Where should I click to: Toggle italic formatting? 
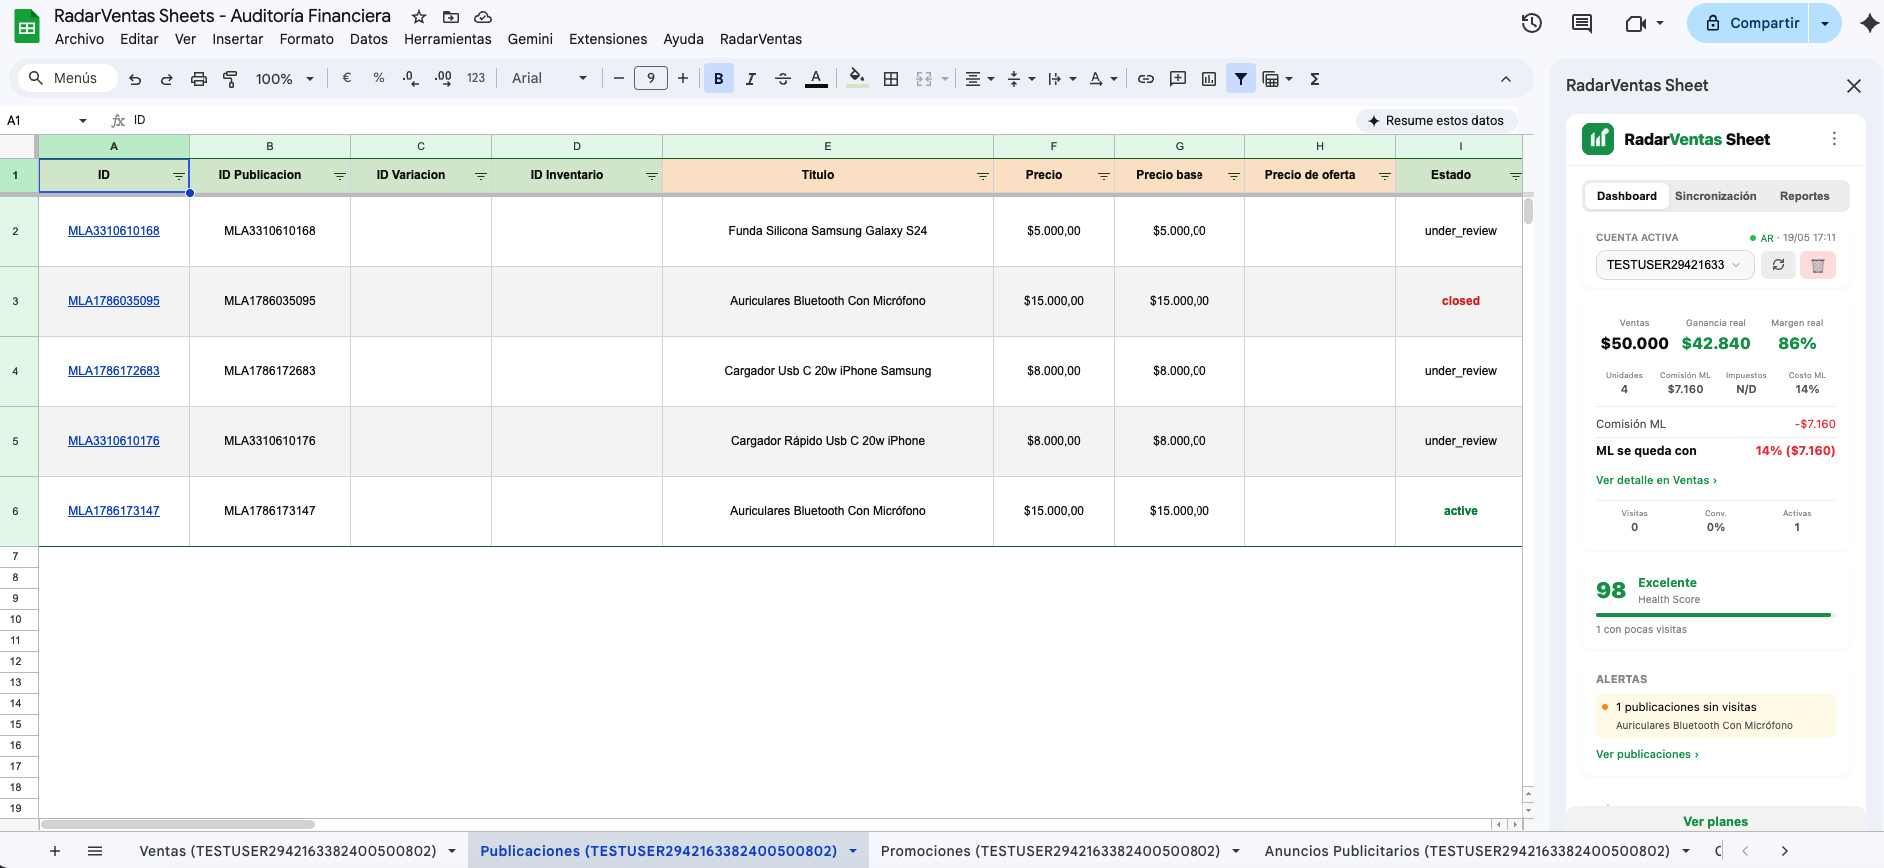click(751, 78)
